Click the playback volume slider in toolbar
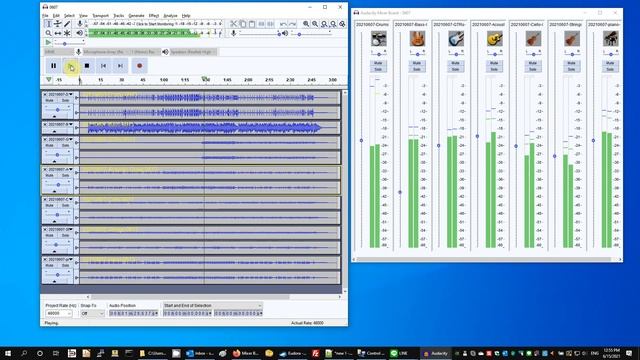This screenshot has height=360, width=640. (x=311, y=34)
